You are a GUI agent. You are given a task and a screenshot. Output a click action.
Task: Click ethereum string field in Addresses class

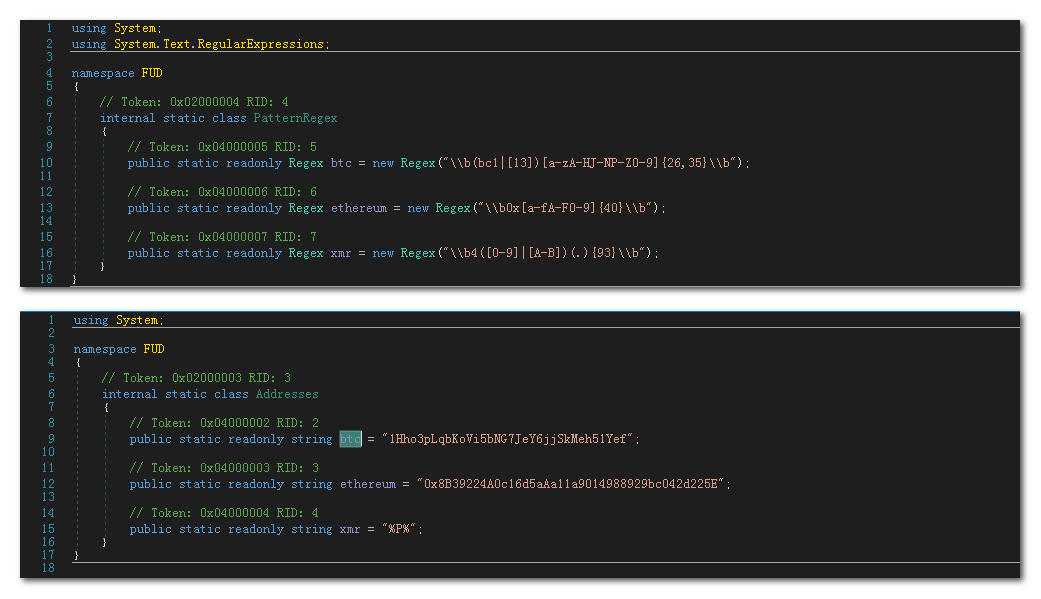368,484
